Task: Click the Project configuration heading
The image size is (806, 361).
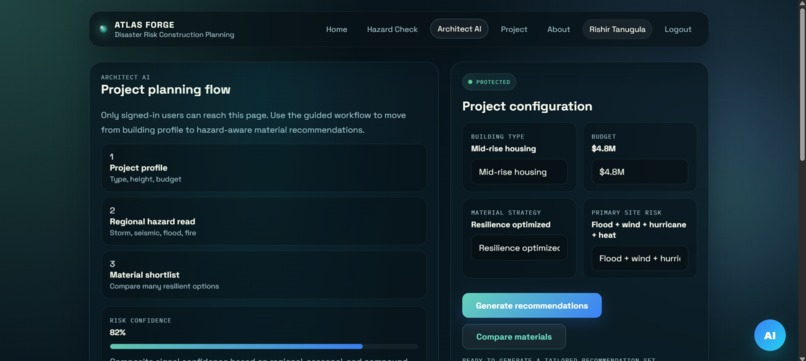Action: click(x=527, y=106)
